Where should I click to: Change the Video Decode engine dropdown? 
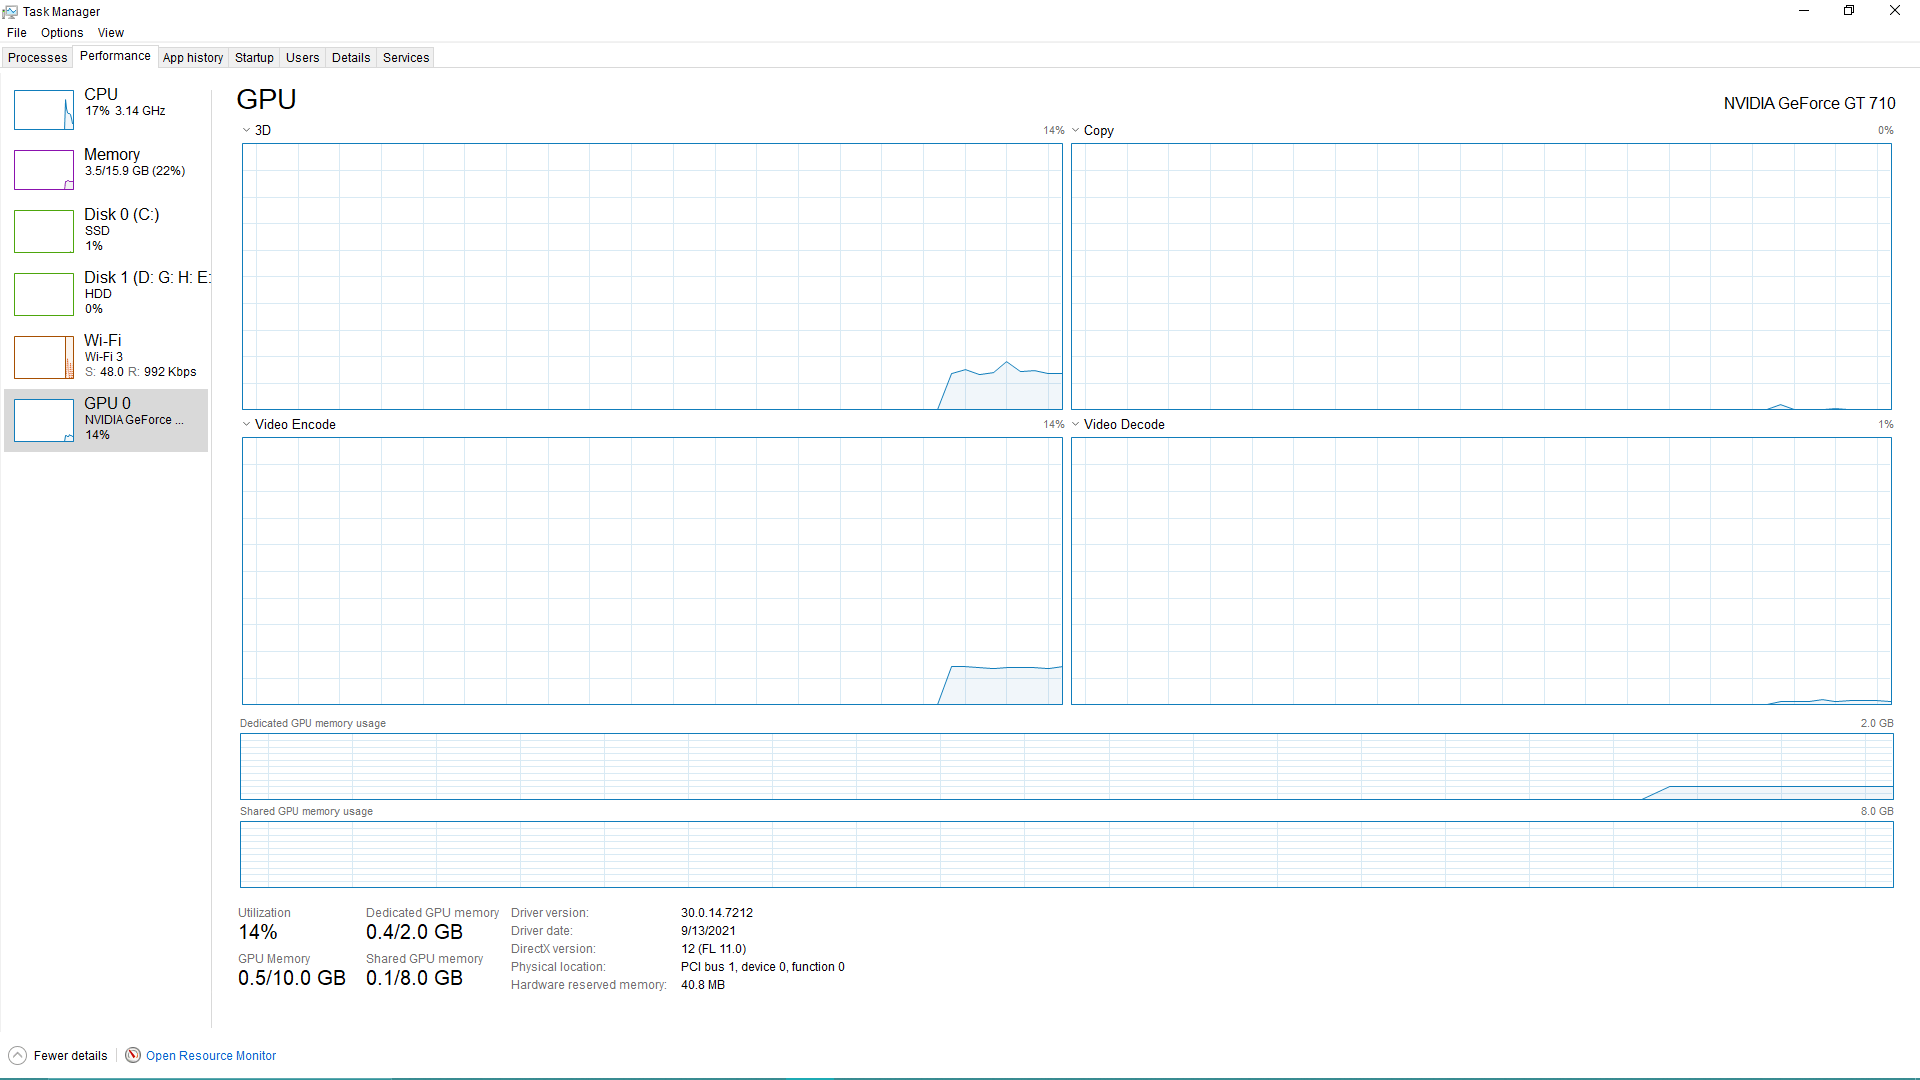point(1076,424)
